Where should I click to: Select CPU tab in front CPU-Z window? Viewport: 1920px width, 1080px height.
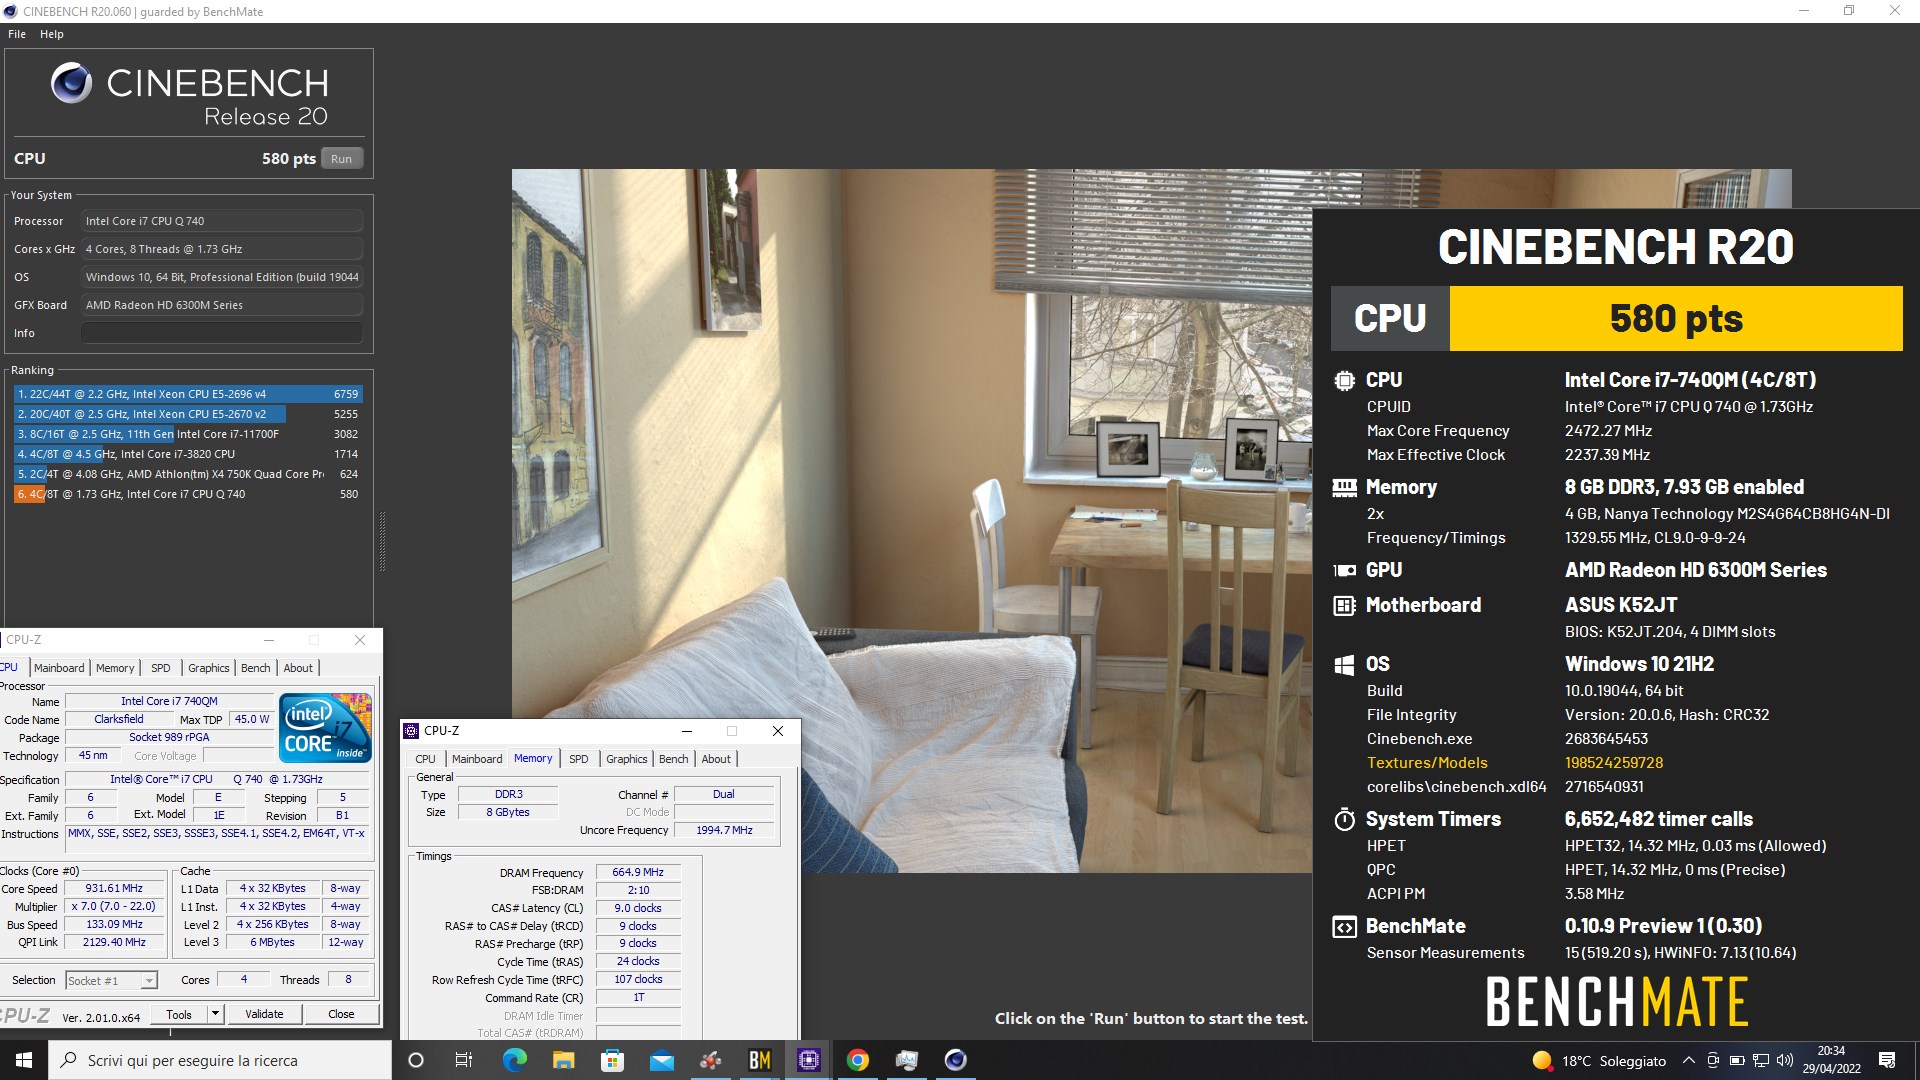(426, 759)
